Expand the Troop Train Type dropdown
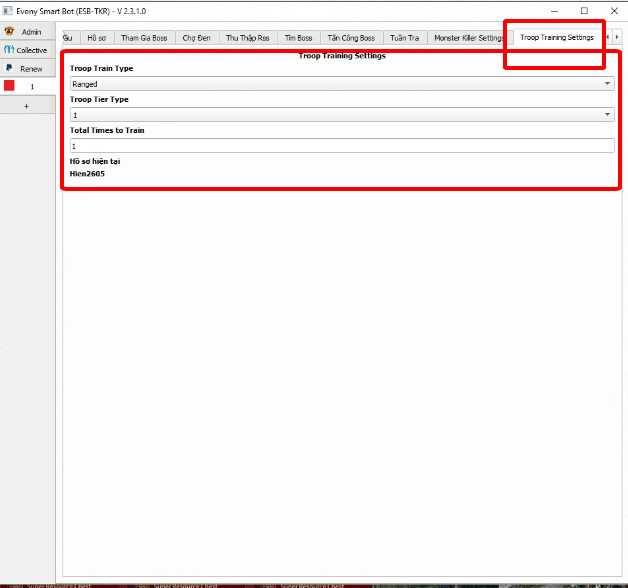 tap(341, 84)
